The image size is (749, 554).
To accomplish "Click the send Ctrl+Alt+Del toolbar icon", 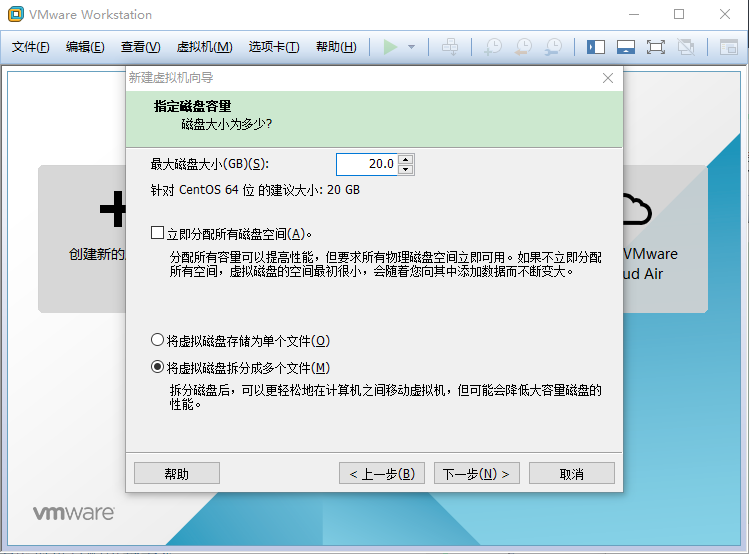I will pyautogui.click(x=450, y=47).
